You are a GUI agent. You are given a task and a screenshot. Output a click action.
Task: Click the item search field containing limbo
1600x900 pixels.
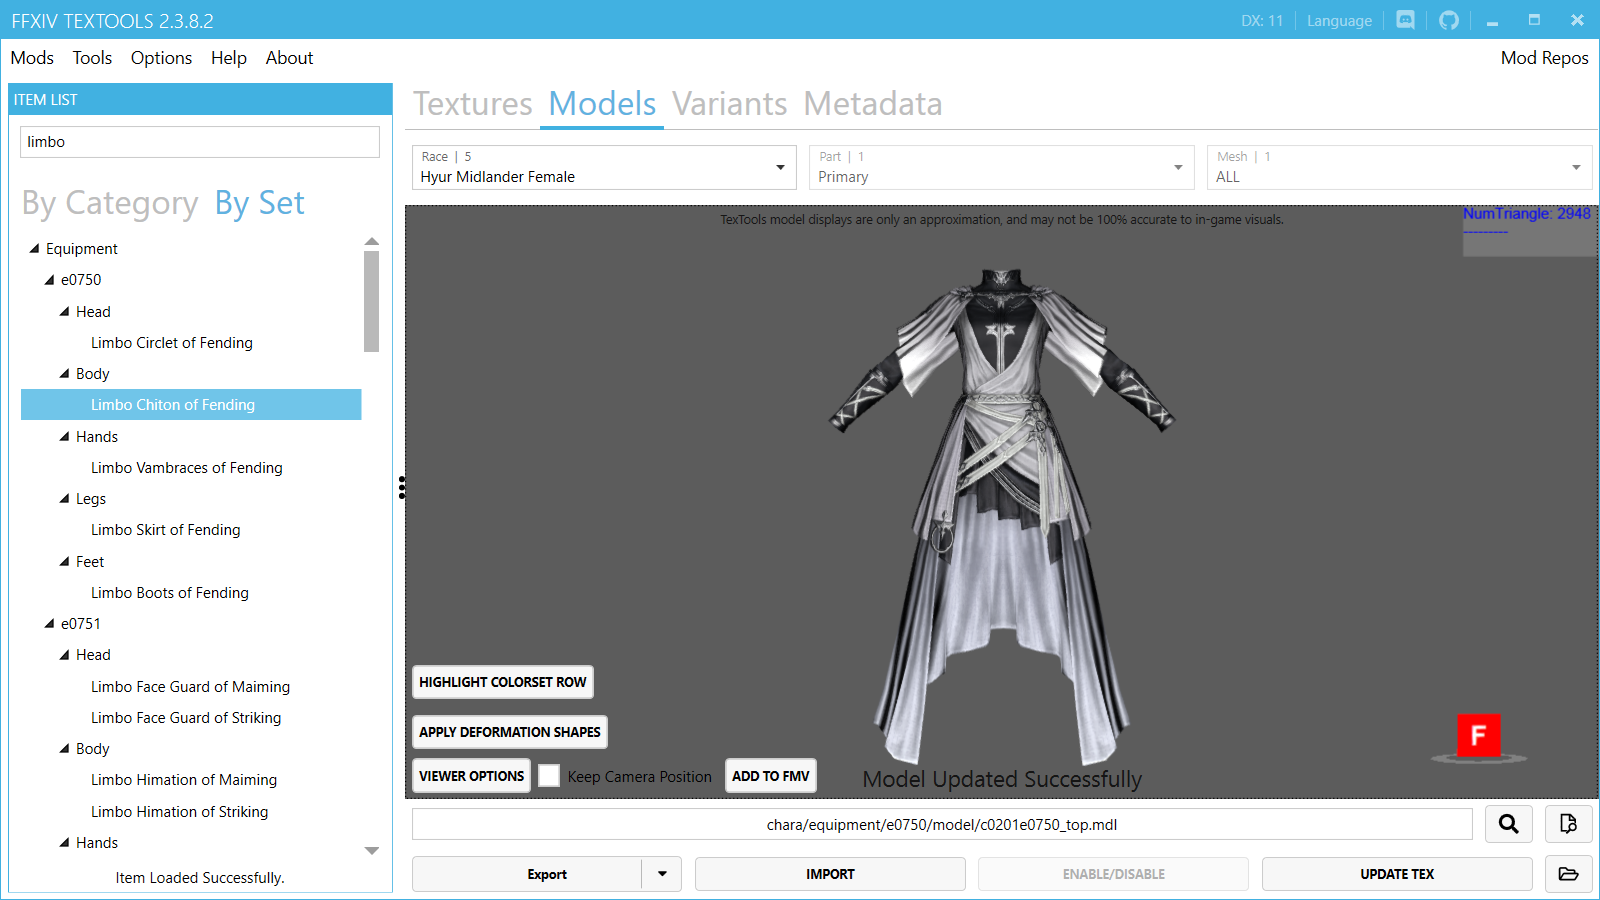pos(200,142)
